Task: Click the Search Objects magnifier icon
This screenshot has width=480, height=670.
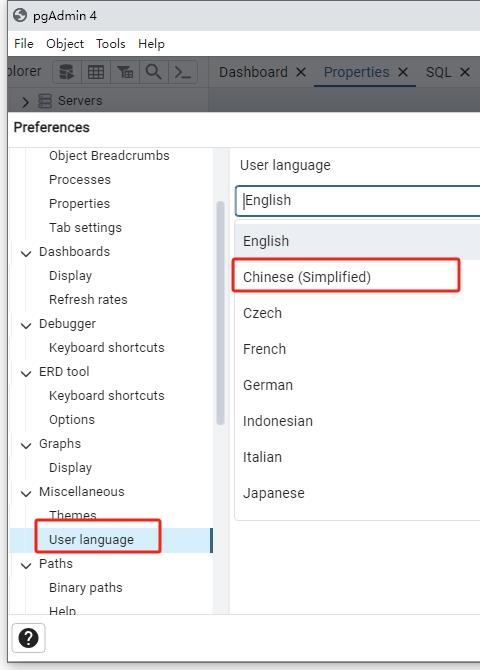Action: click(153, 72)
